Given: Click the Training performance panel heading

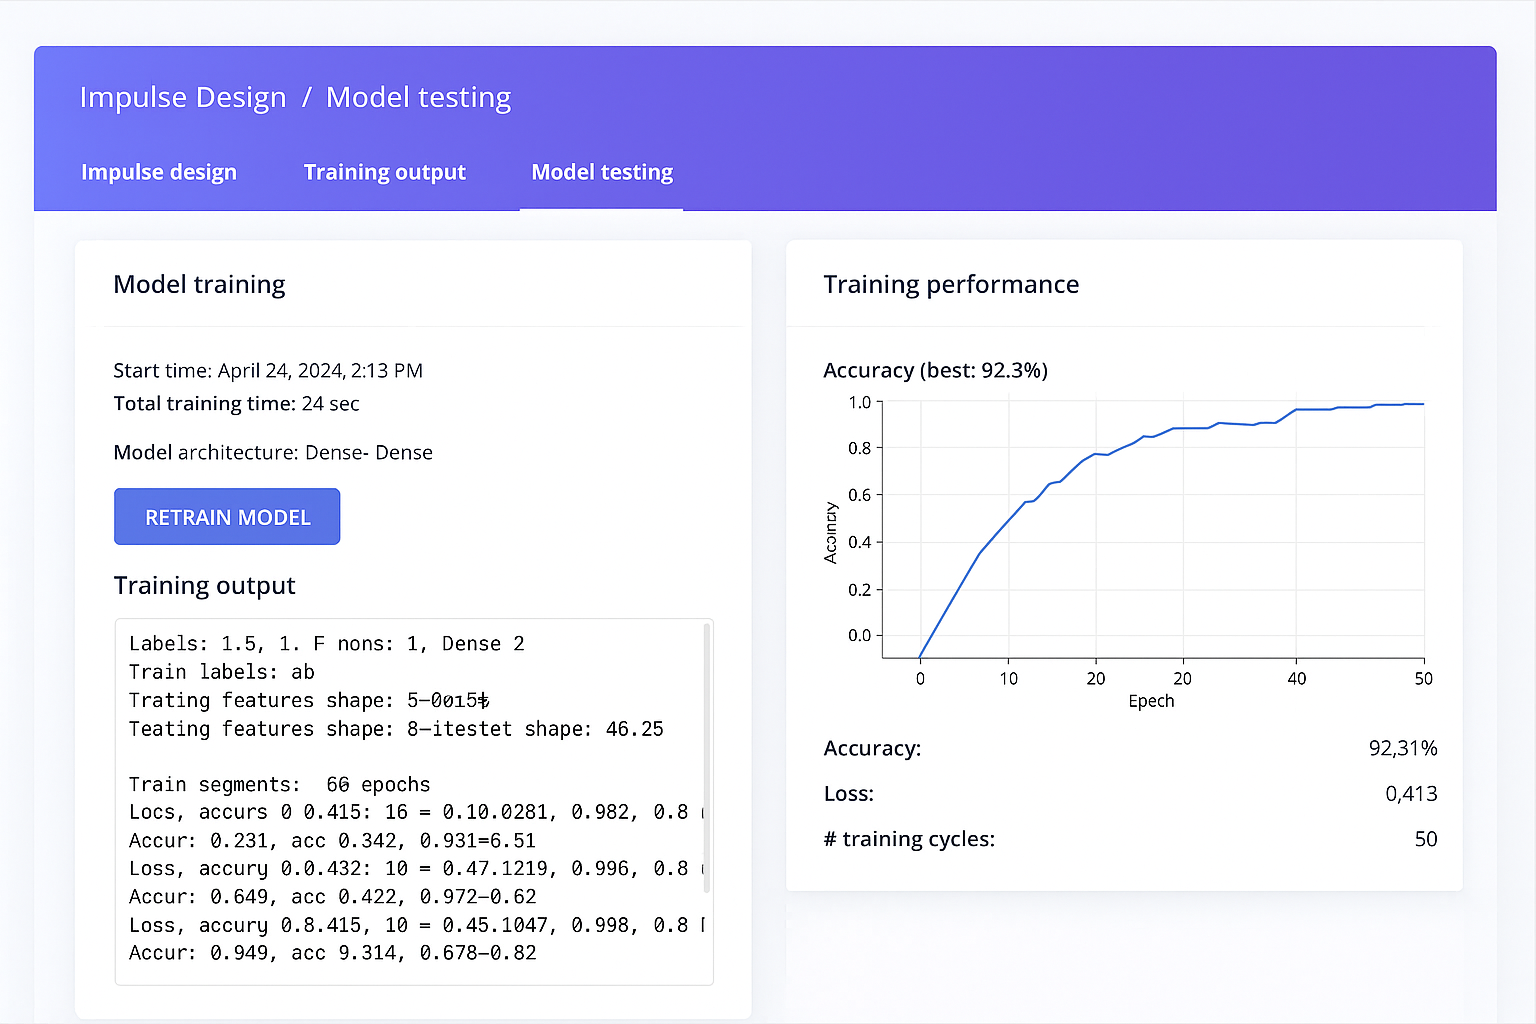Looking at the screenshot, I should [x=951, y=285].
